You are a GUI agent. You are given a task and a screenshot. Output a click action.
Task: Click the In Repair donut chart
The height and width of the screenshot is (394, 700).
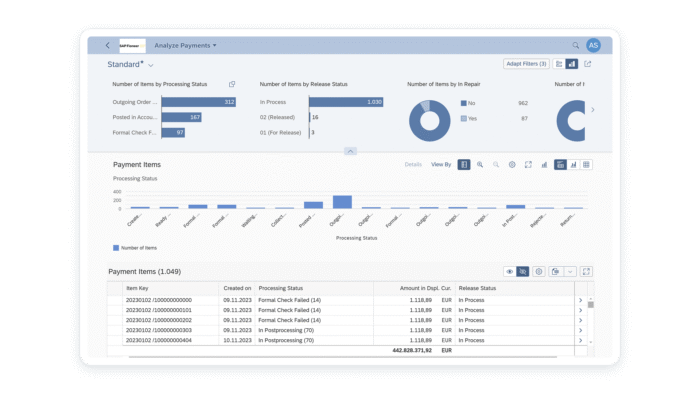pos(429,120)
